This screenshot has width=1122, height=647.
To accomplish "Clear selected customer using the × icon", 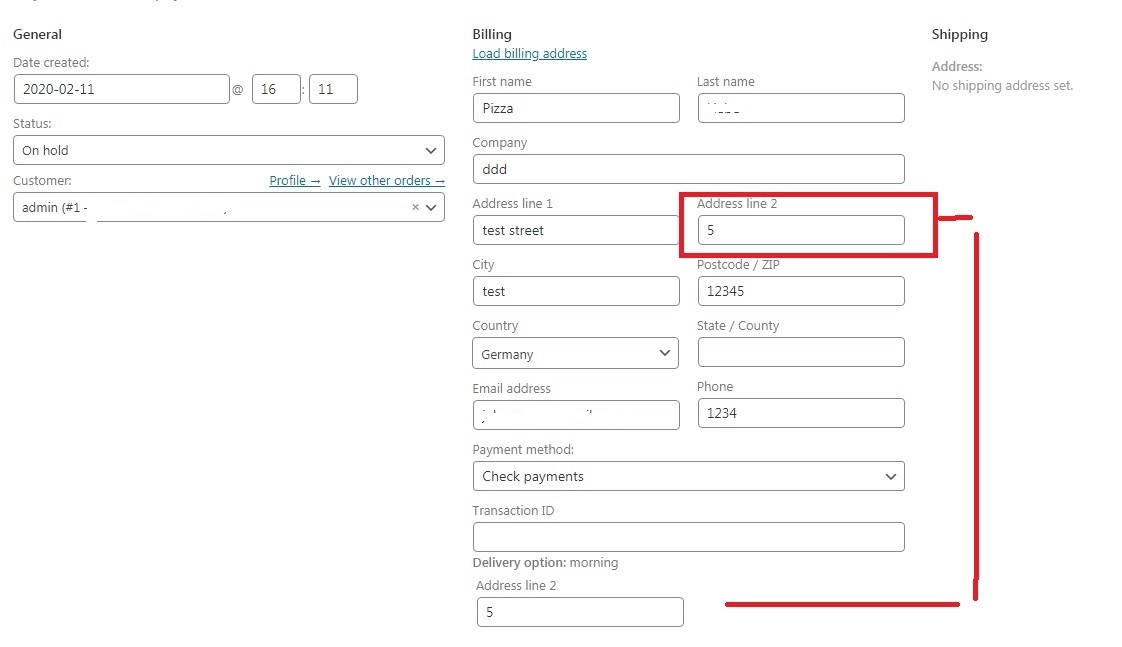I will pyautogui.click(x=415, y=207).
